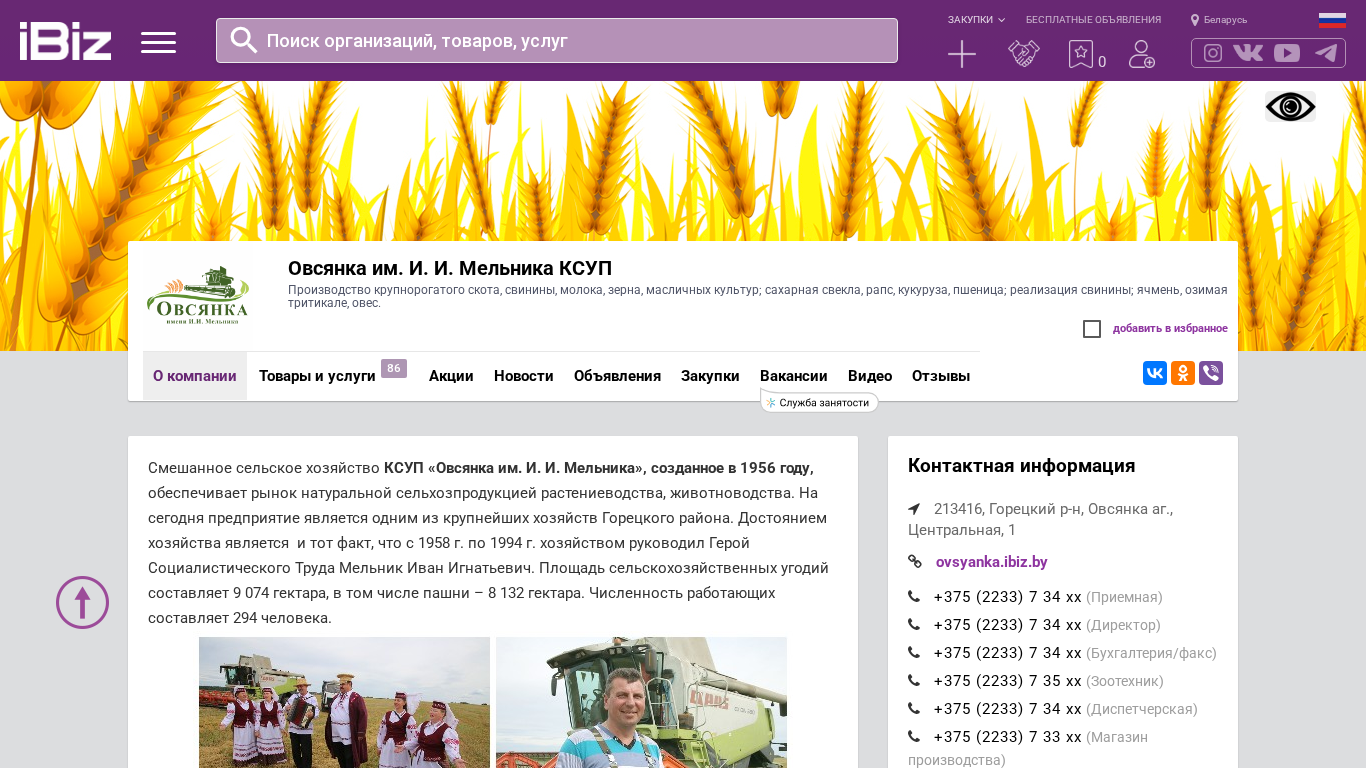This screenshot has height=768, width=1366.
Task: Open the Товары и услуги tab
Action: 317,376
